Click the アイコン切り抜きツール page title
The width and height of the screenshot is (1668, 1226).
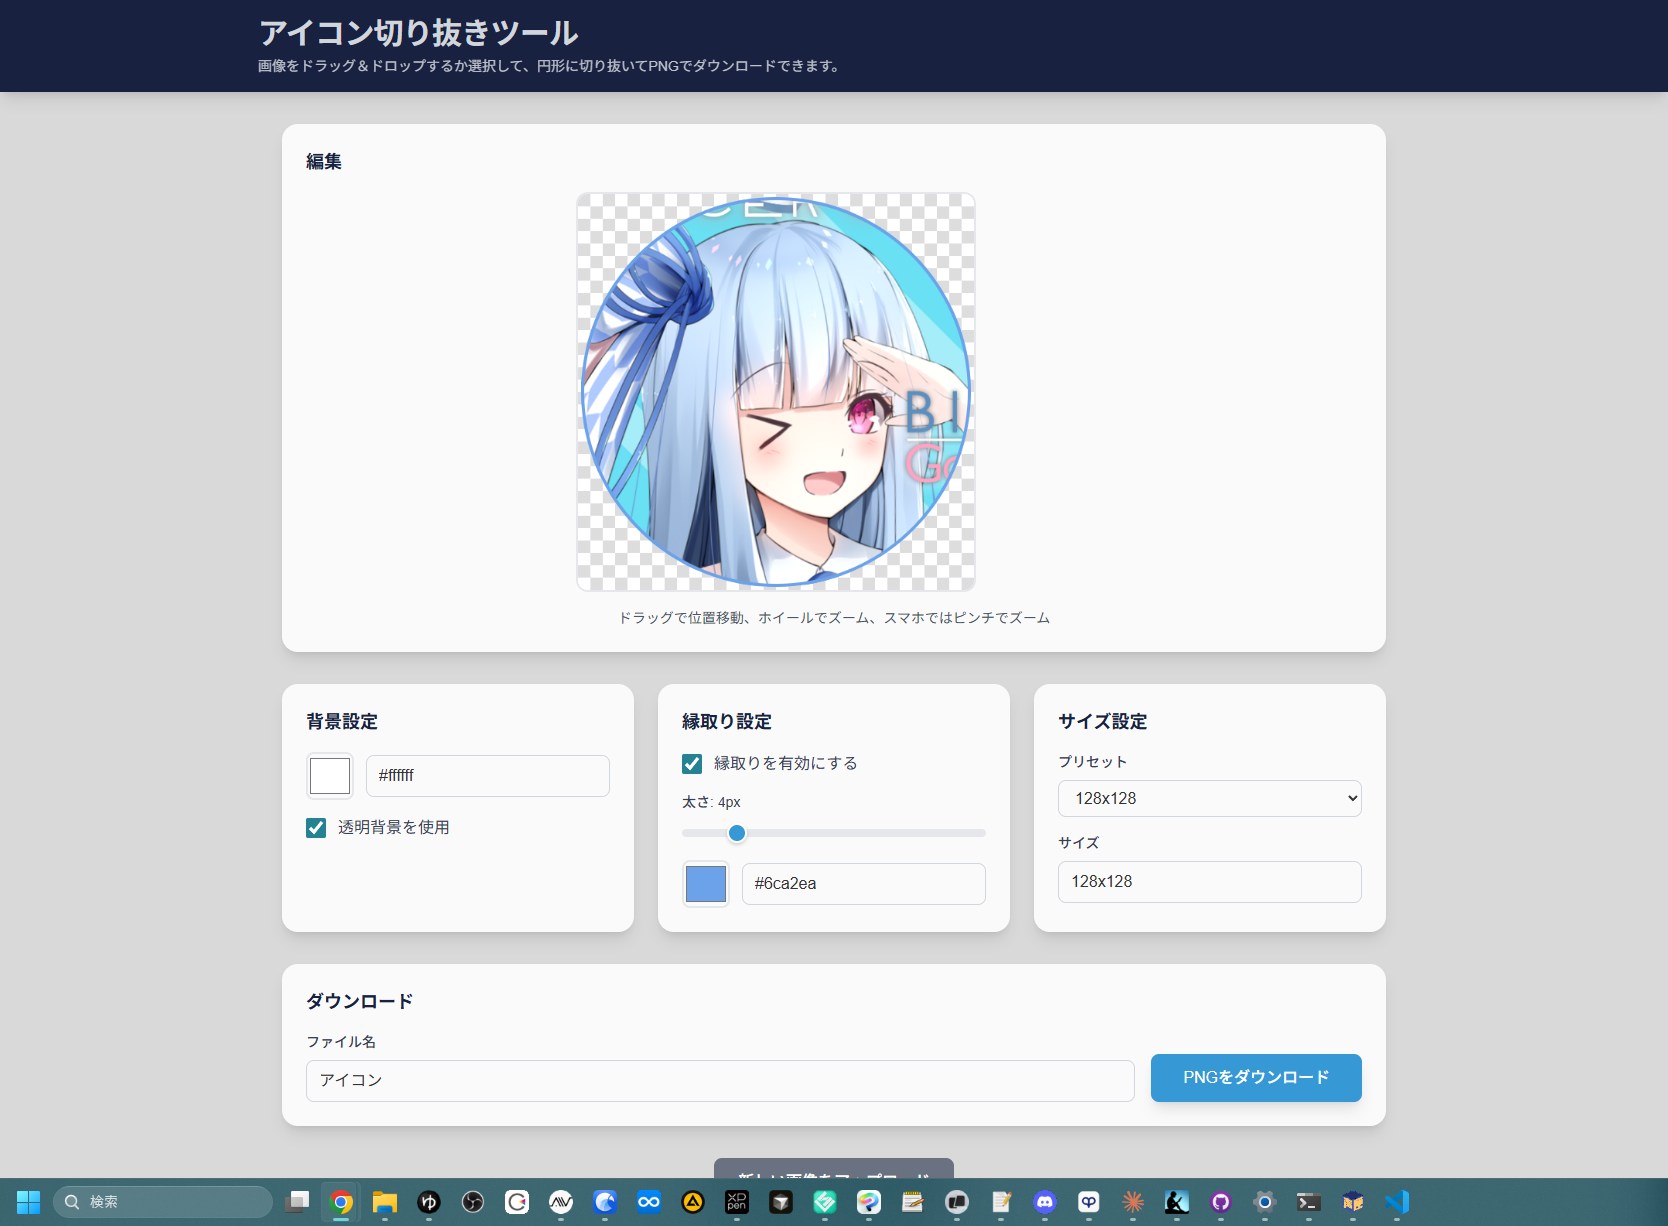click(x=418, y=33)
